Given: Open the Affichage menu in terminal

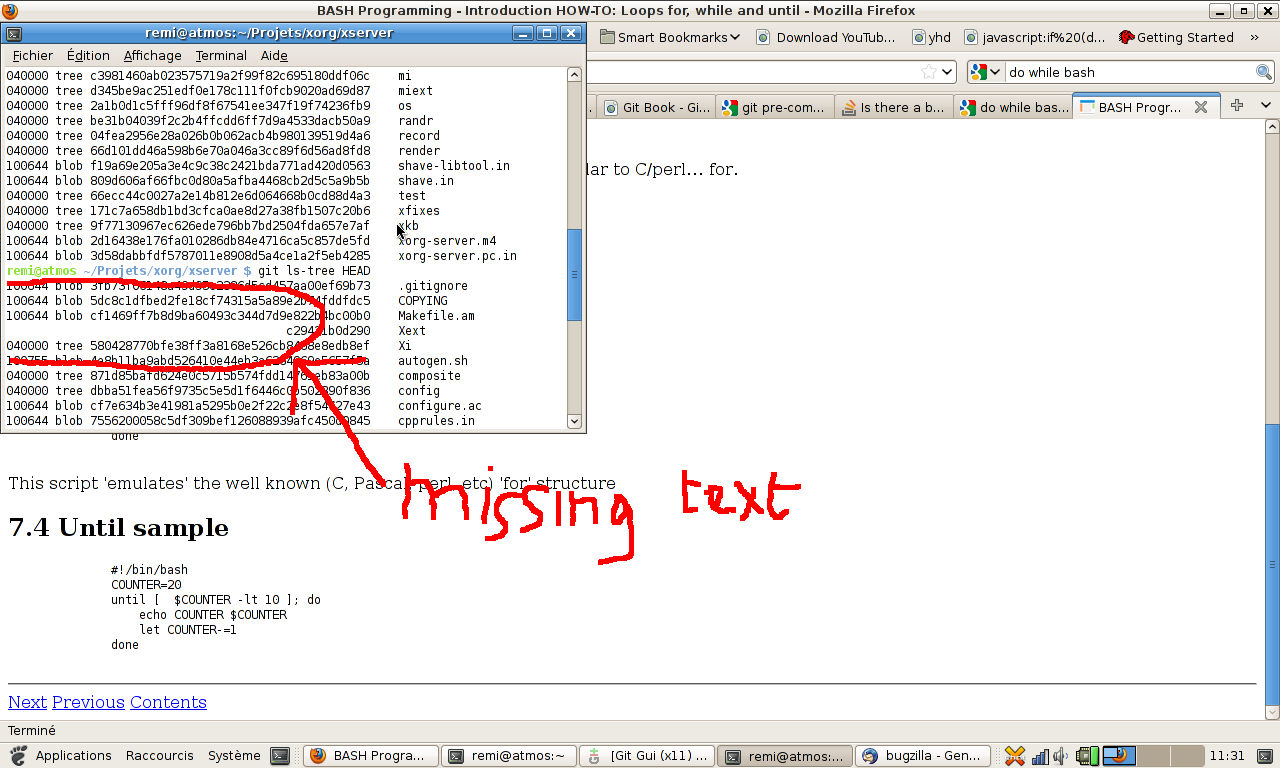Looking at the screenshot, I should click(x=152, y=56).
